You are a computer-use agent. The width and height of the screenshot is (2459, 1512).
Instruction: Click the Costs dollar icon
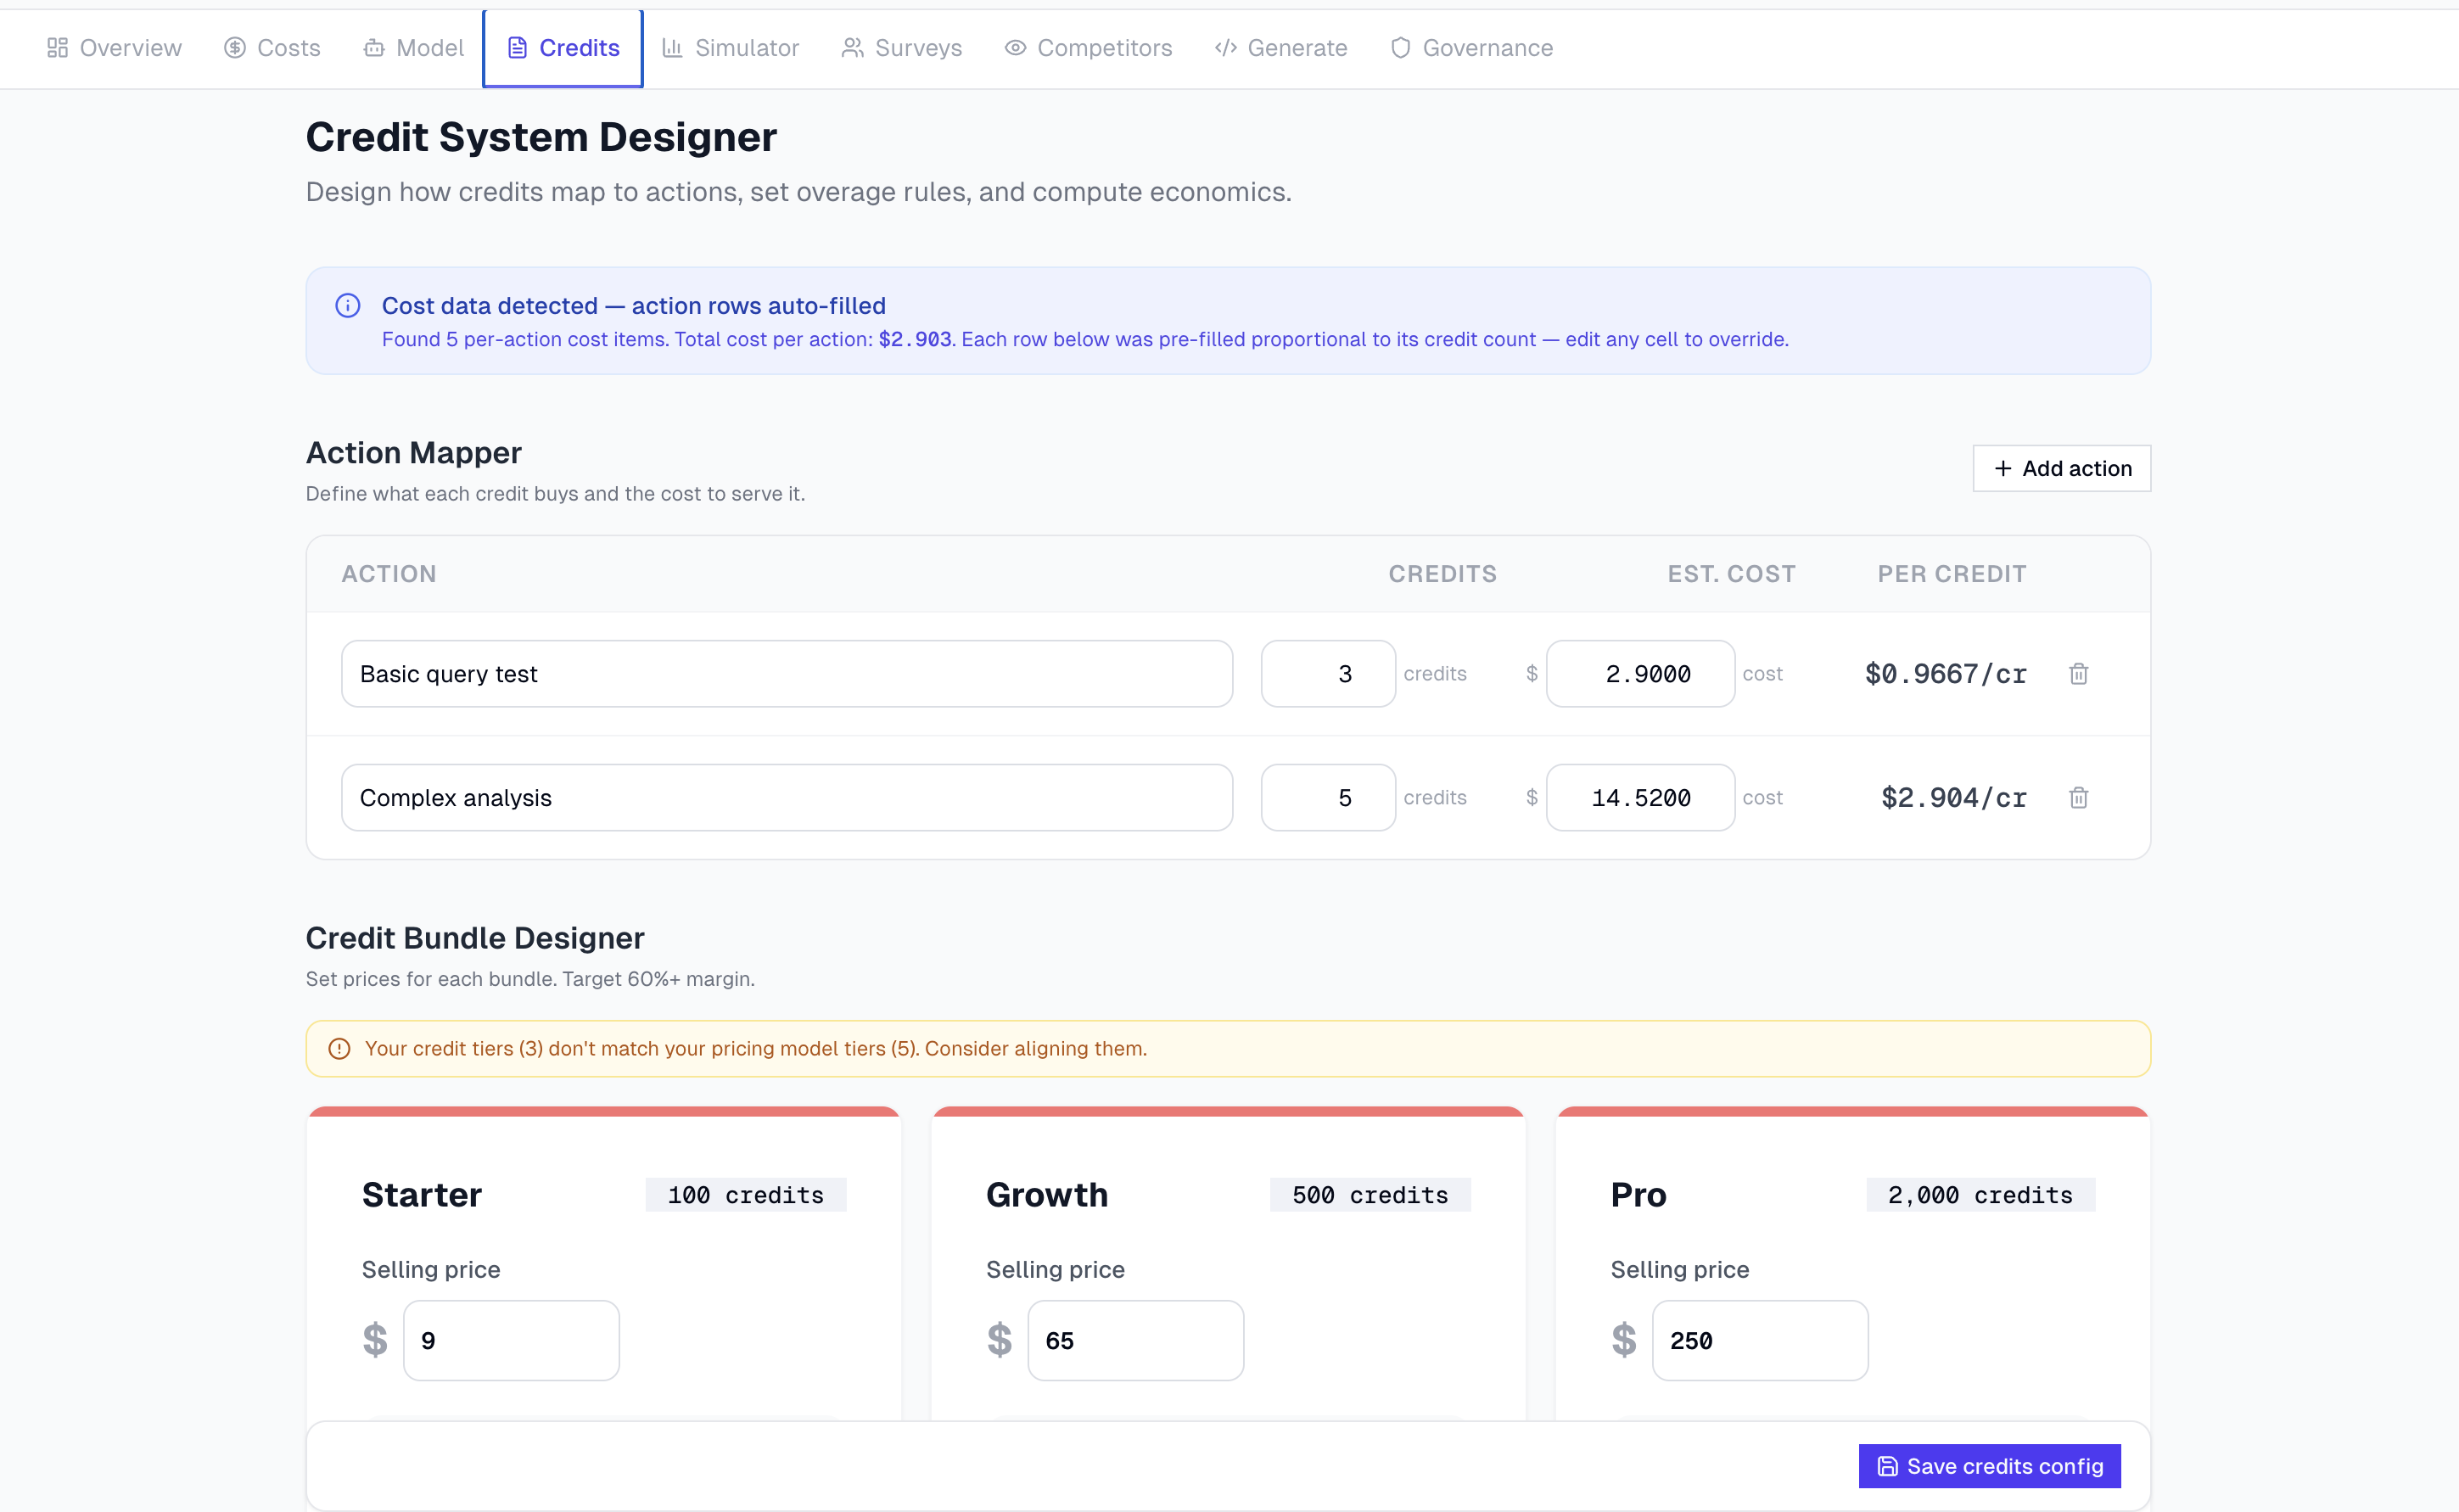click(235, 48)
